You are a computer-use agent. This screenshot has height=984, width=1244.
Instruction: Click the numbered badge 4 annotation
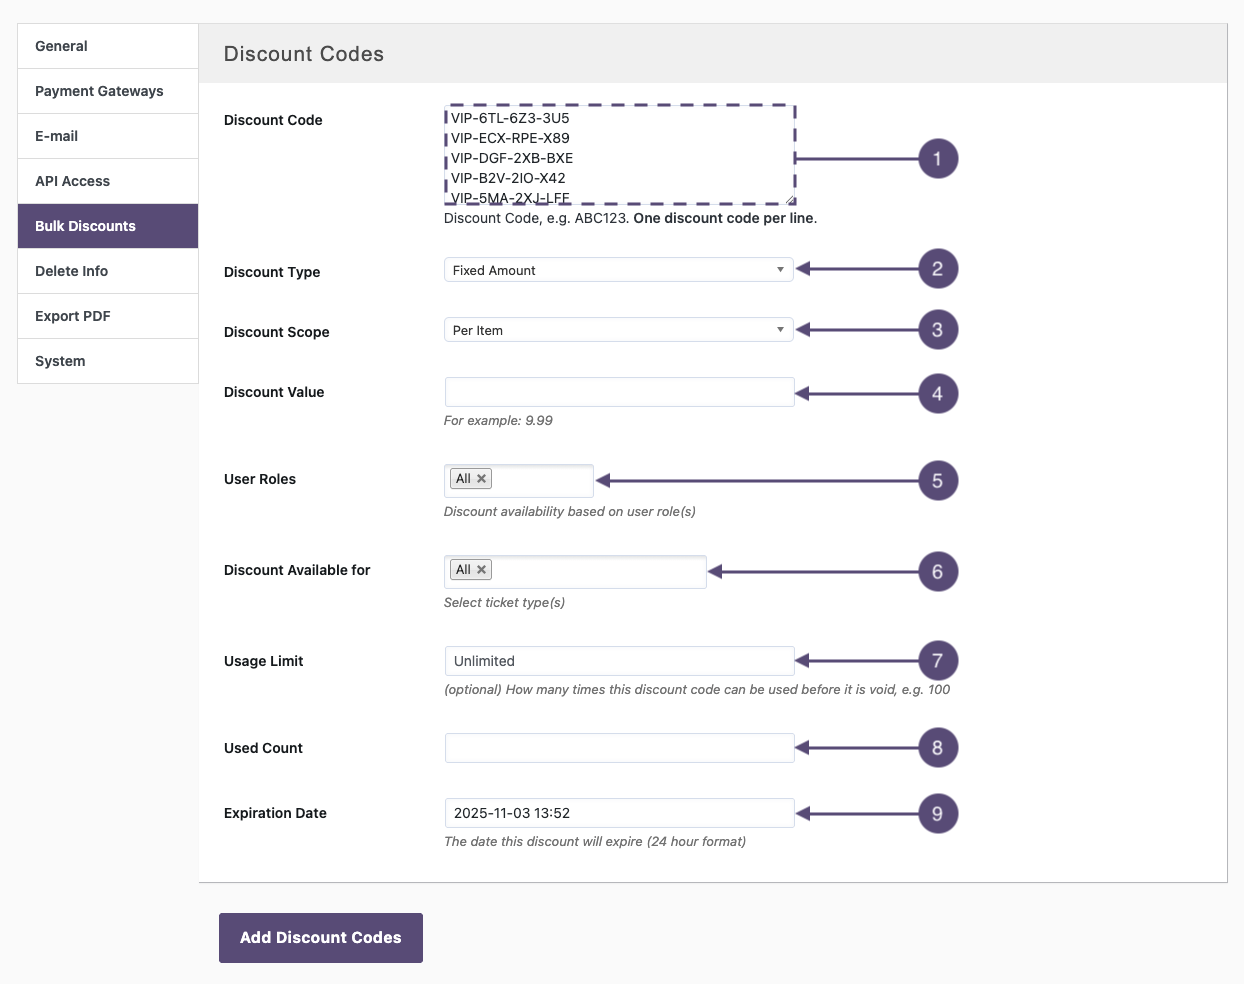point(937,394)
